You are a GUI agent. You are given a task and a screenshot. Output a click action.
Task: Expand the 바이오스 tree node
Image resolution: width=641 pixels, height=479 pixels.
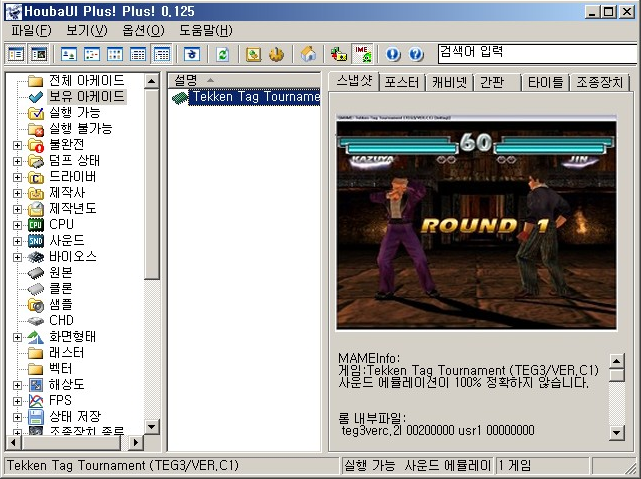pos(17,257)
